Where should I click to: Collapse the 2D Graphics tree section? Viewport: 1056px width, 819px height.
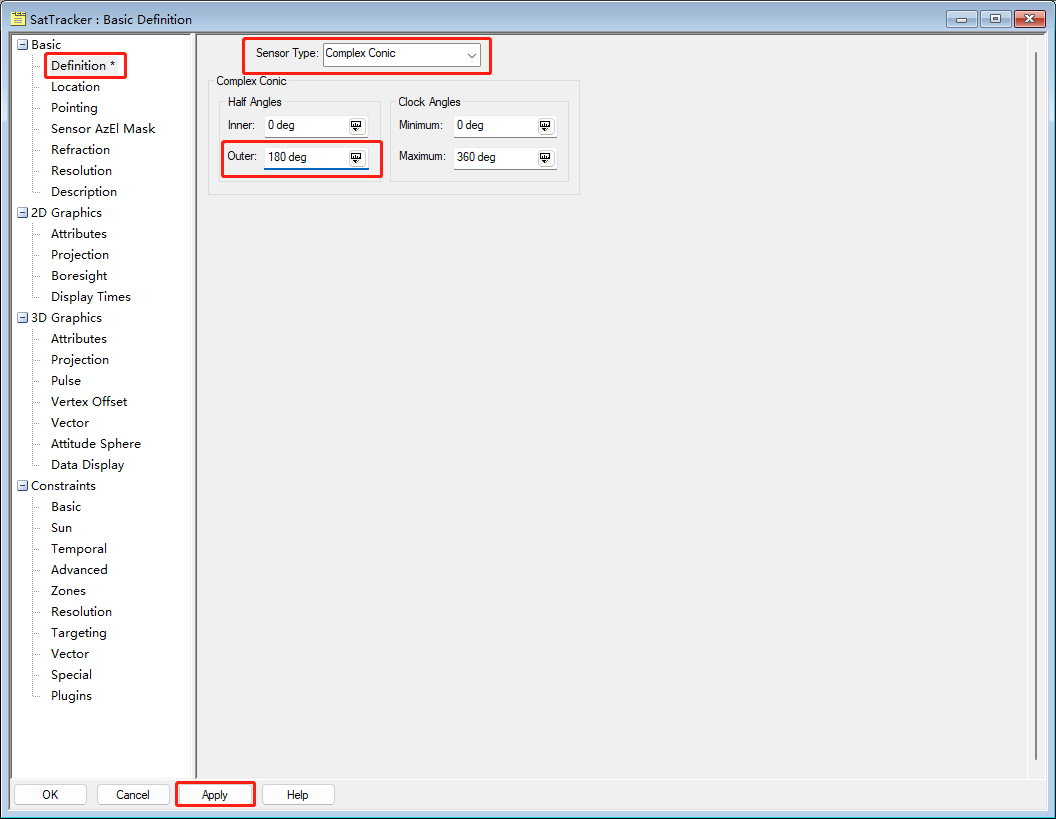pos(22,213)
